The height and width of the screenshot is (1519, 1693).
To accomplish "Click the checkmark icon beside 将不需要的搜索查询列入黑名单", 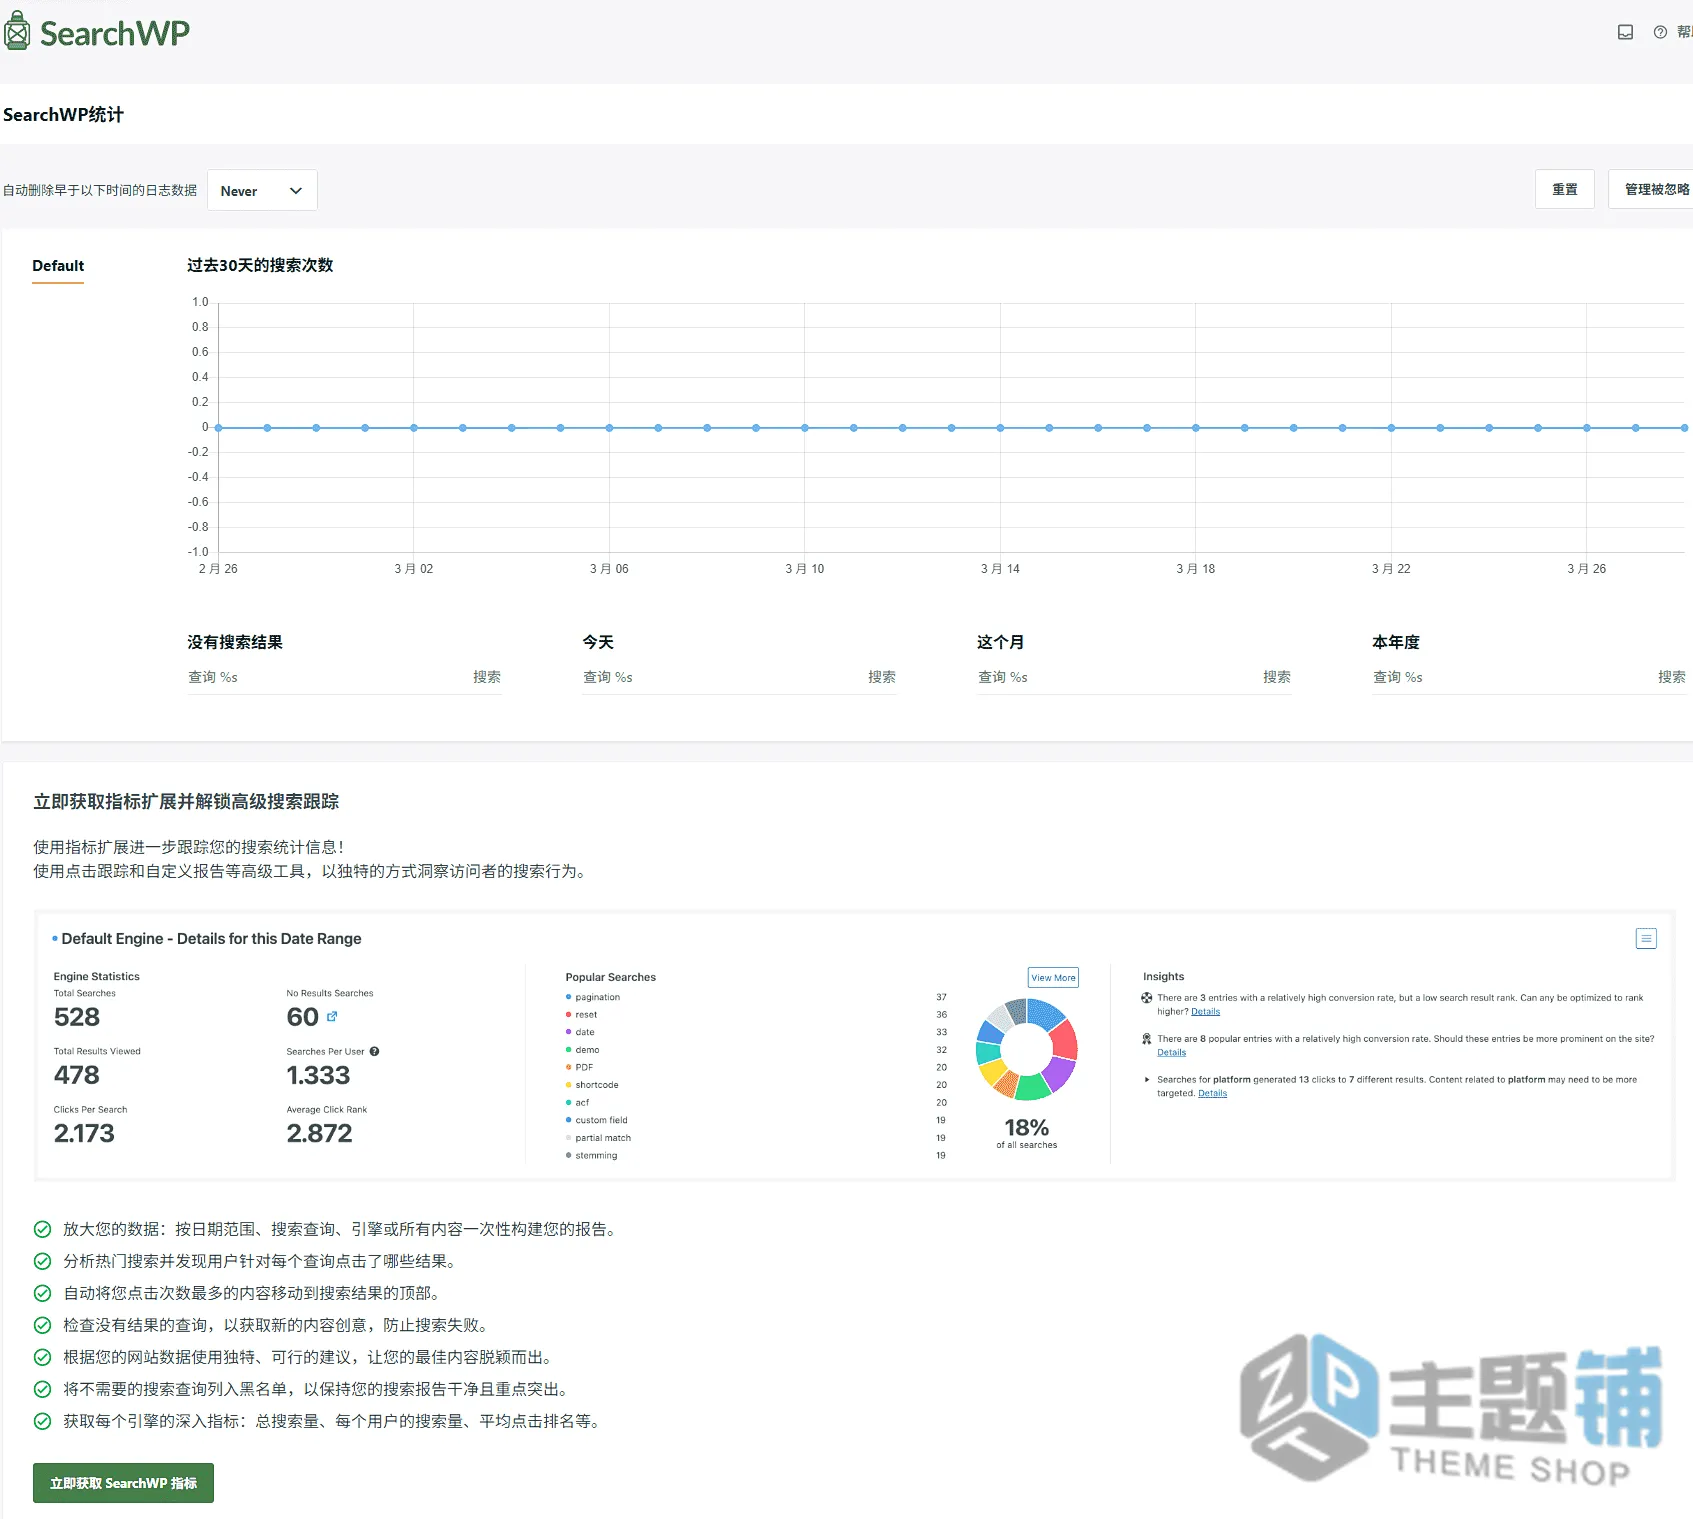I will tap(42, 1389).
